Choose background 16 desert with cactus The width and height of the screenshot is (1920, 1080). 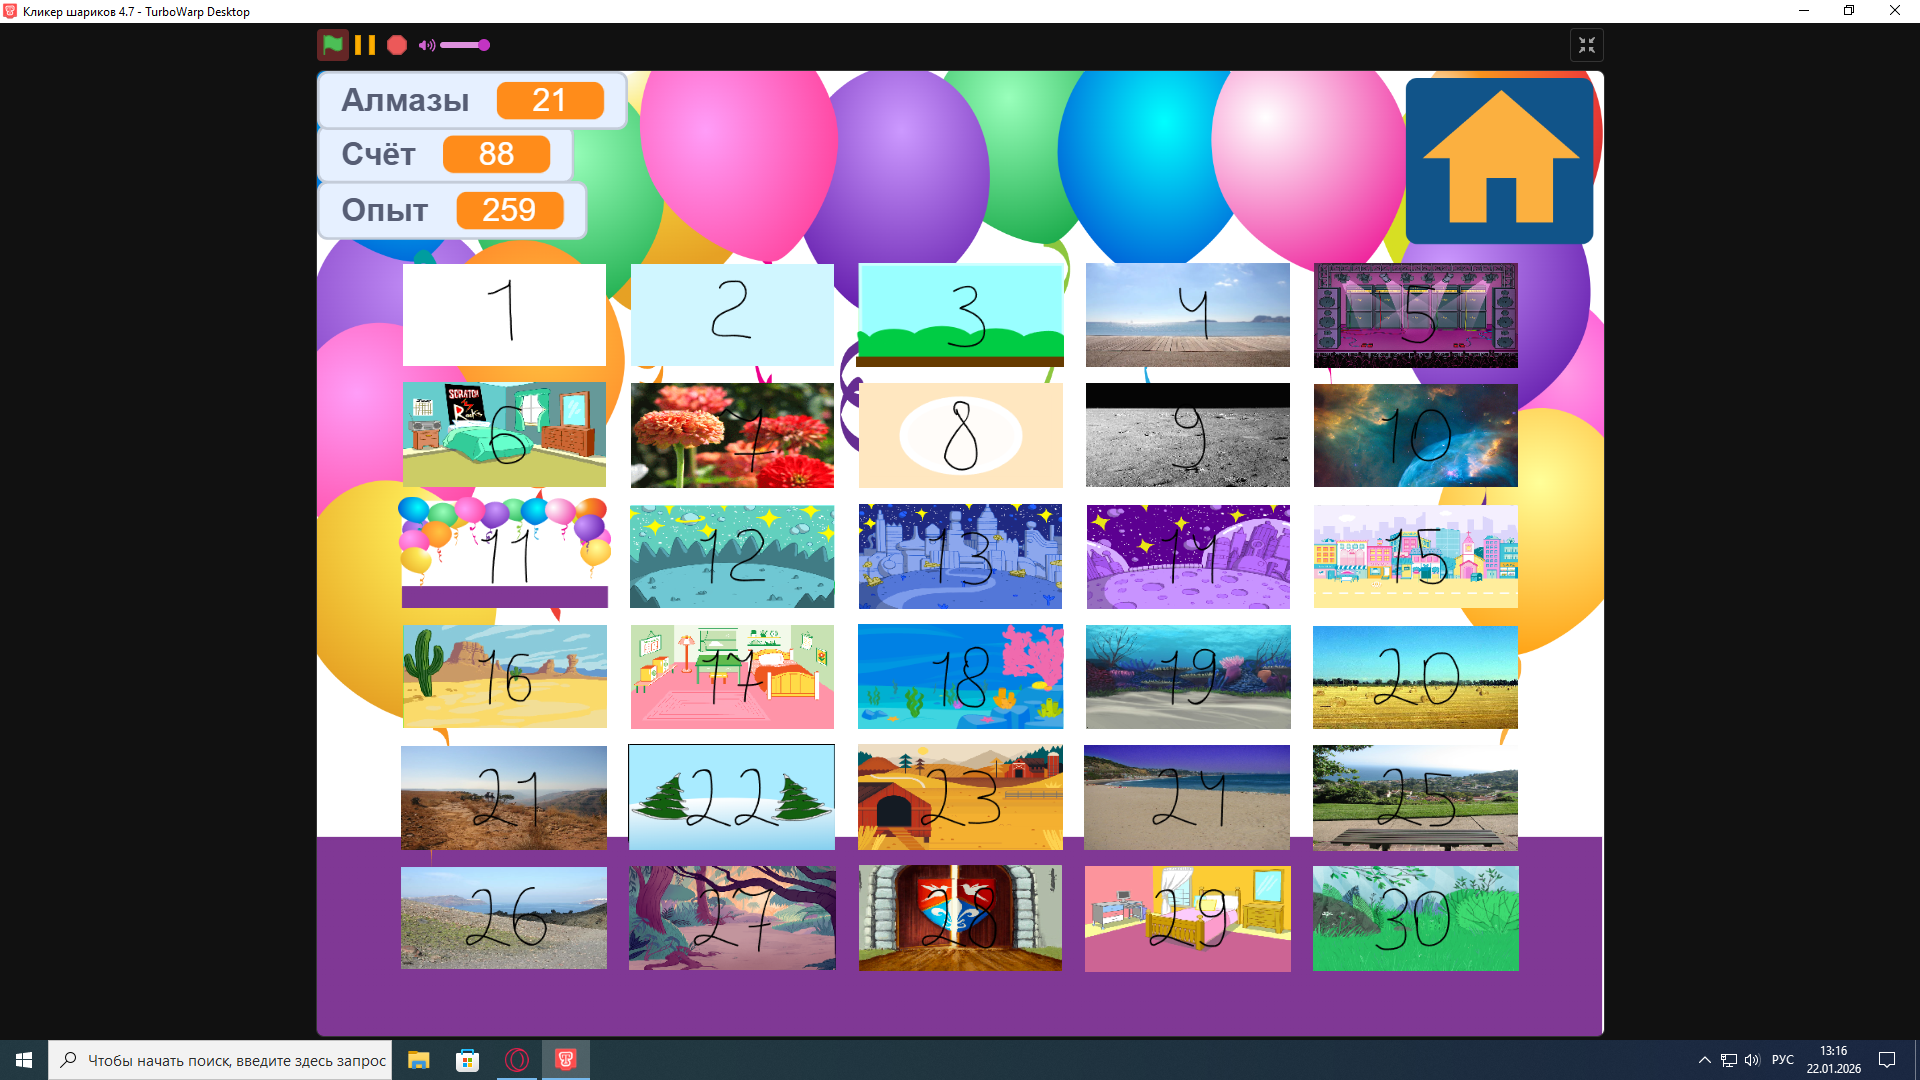coord(504,676)
